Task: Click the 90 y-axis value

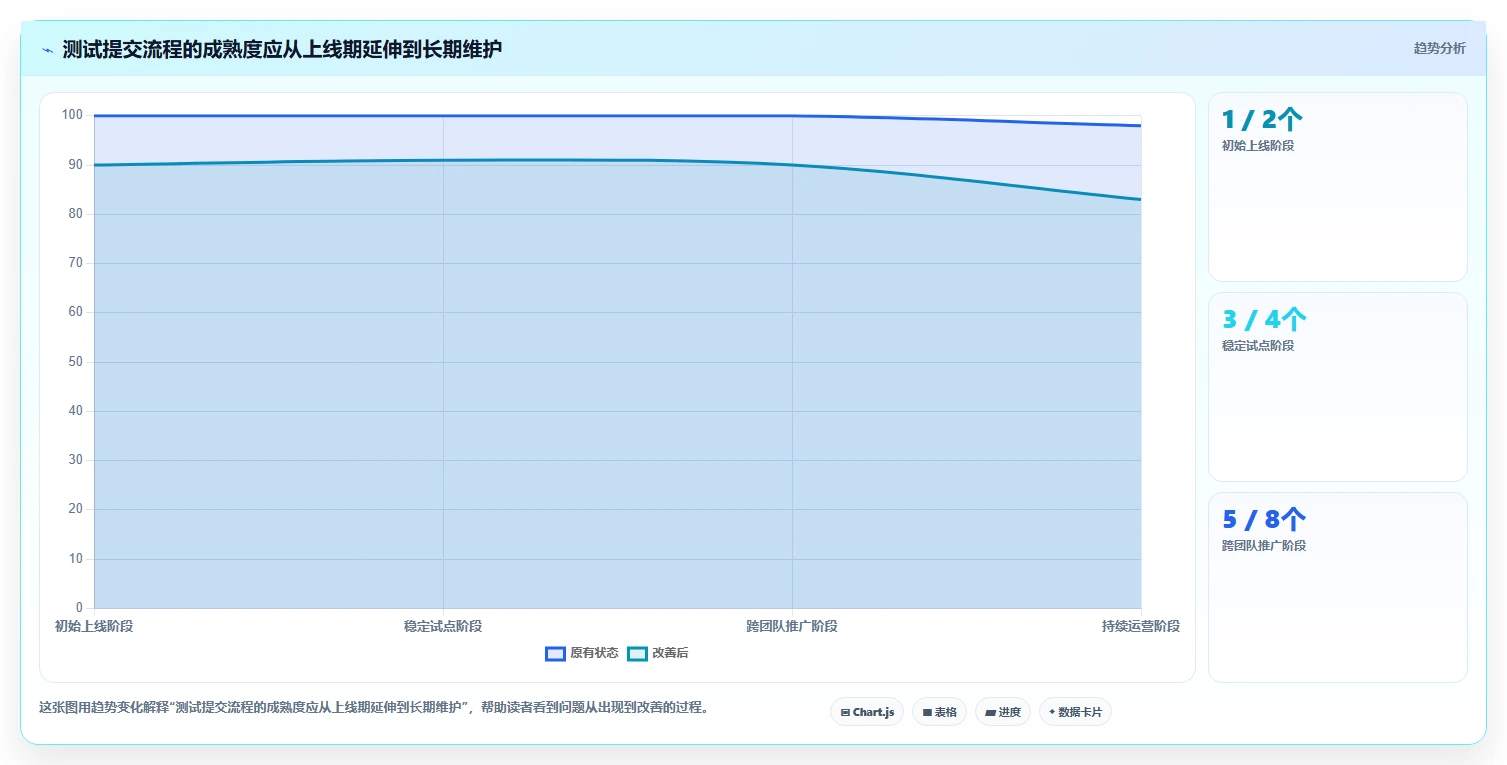Action: 76,165
